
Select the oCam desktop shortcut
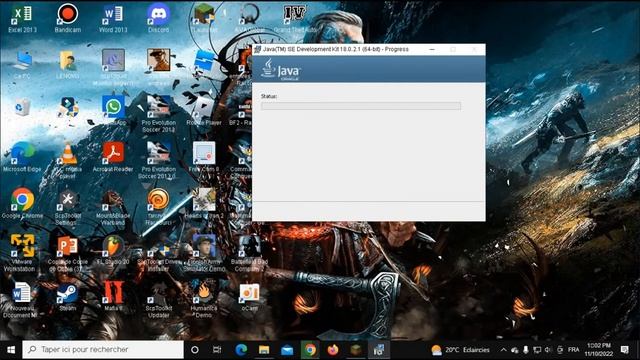[x=249, y=296]
